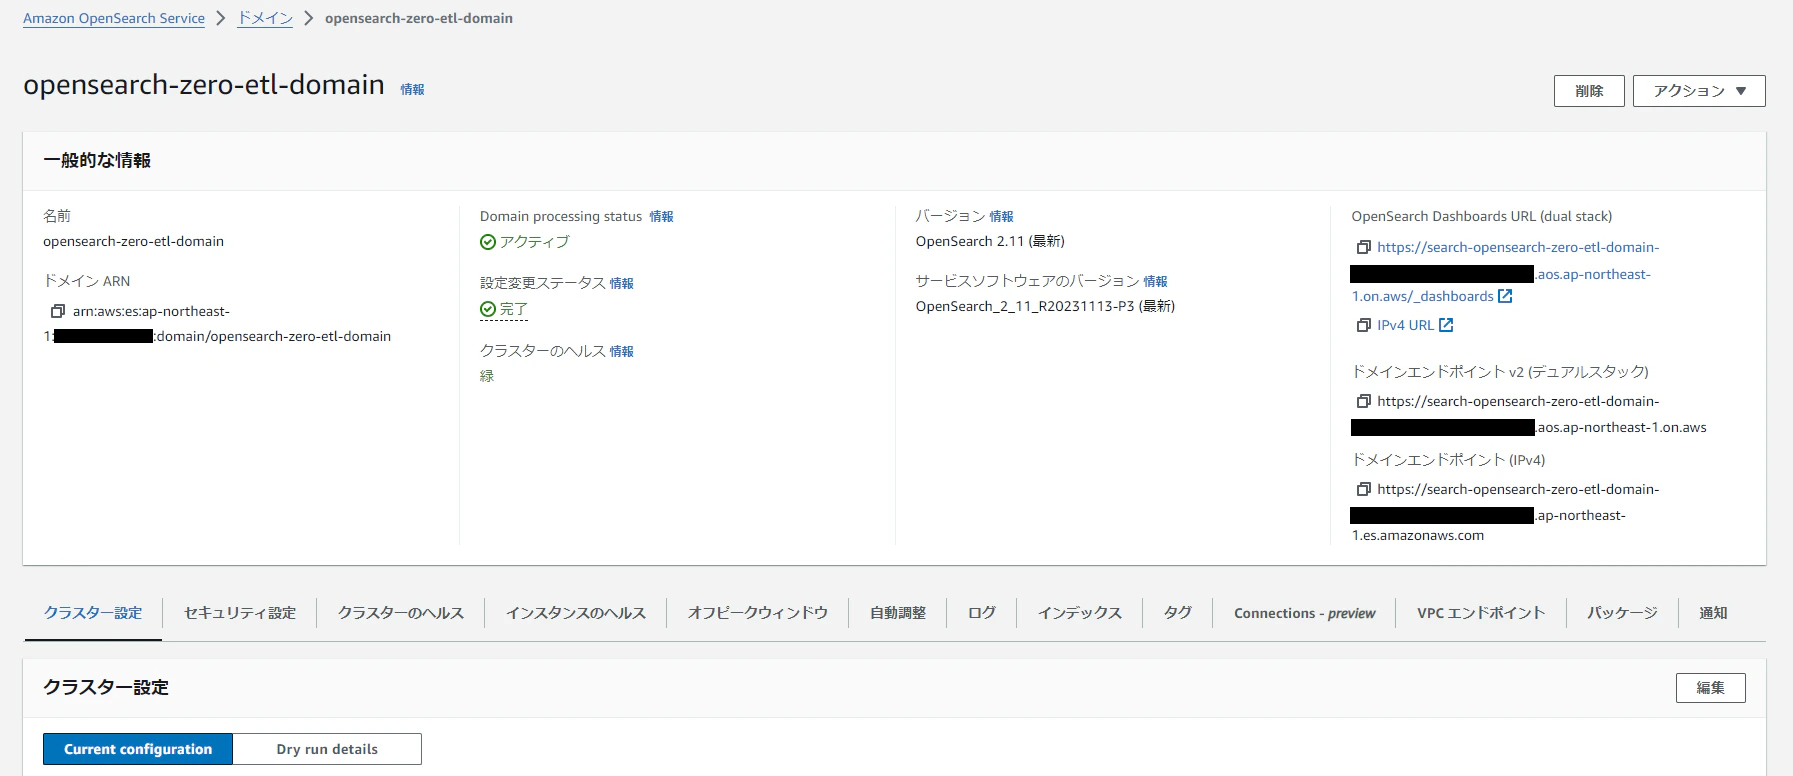Open the ログ tab
This screenshot has height=776, width=1793.
982,613
